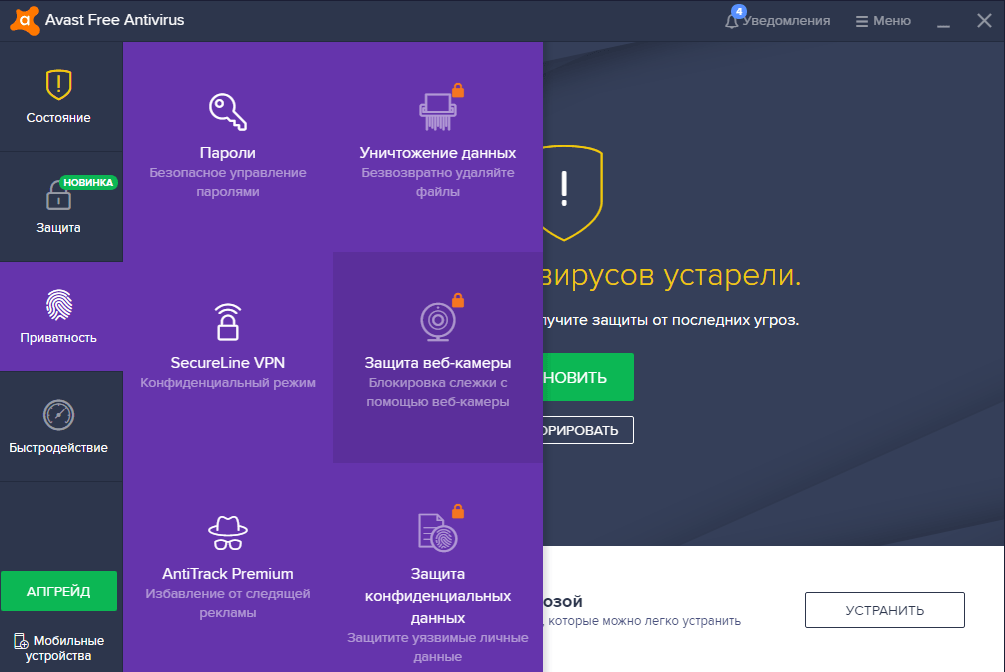Click the green АПГРЕЙД button
Viewport: 1005px width, 672px height.
pos(59,591)
